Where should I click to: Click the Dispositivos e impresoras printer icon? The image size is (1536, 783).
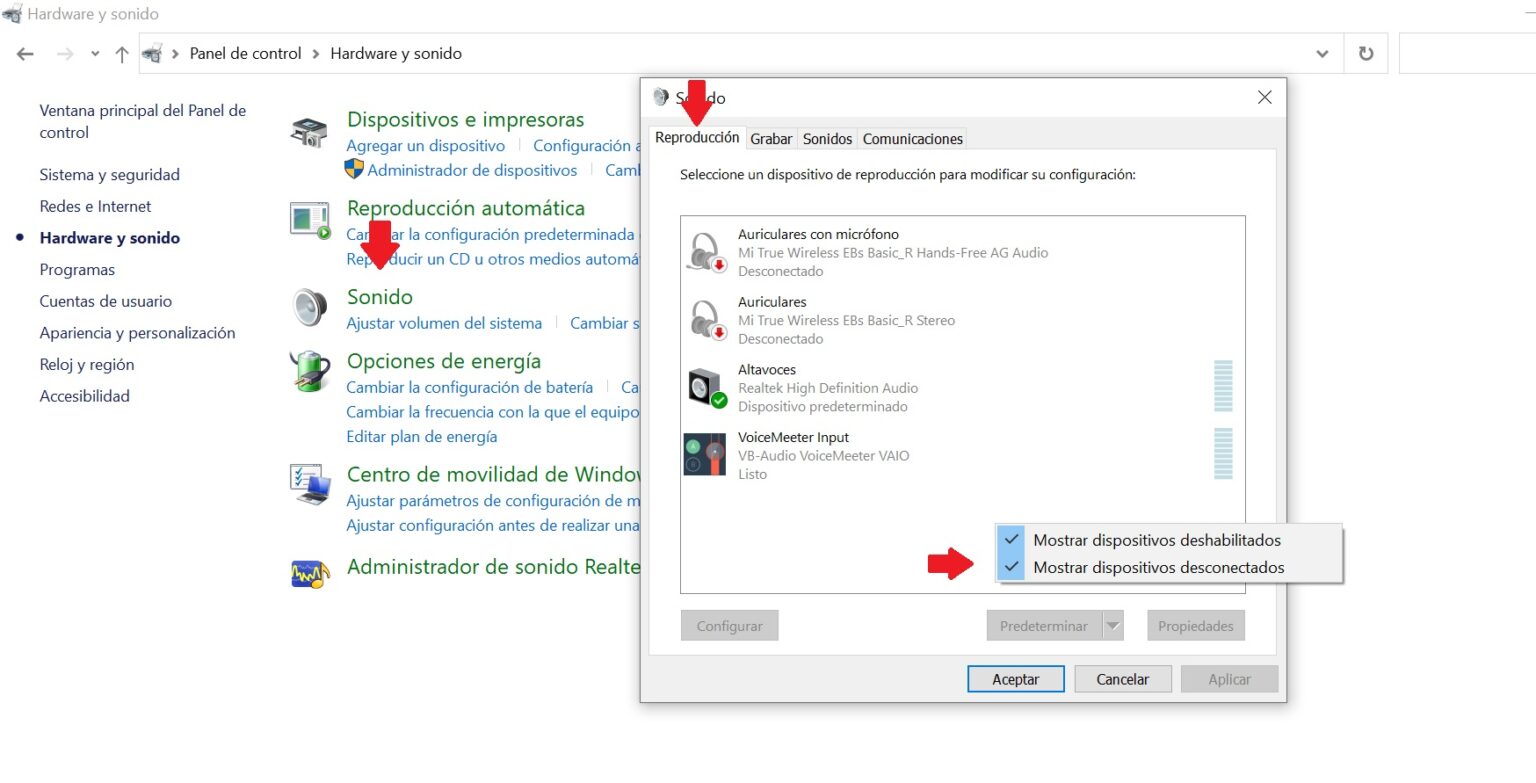coord(309,132)
